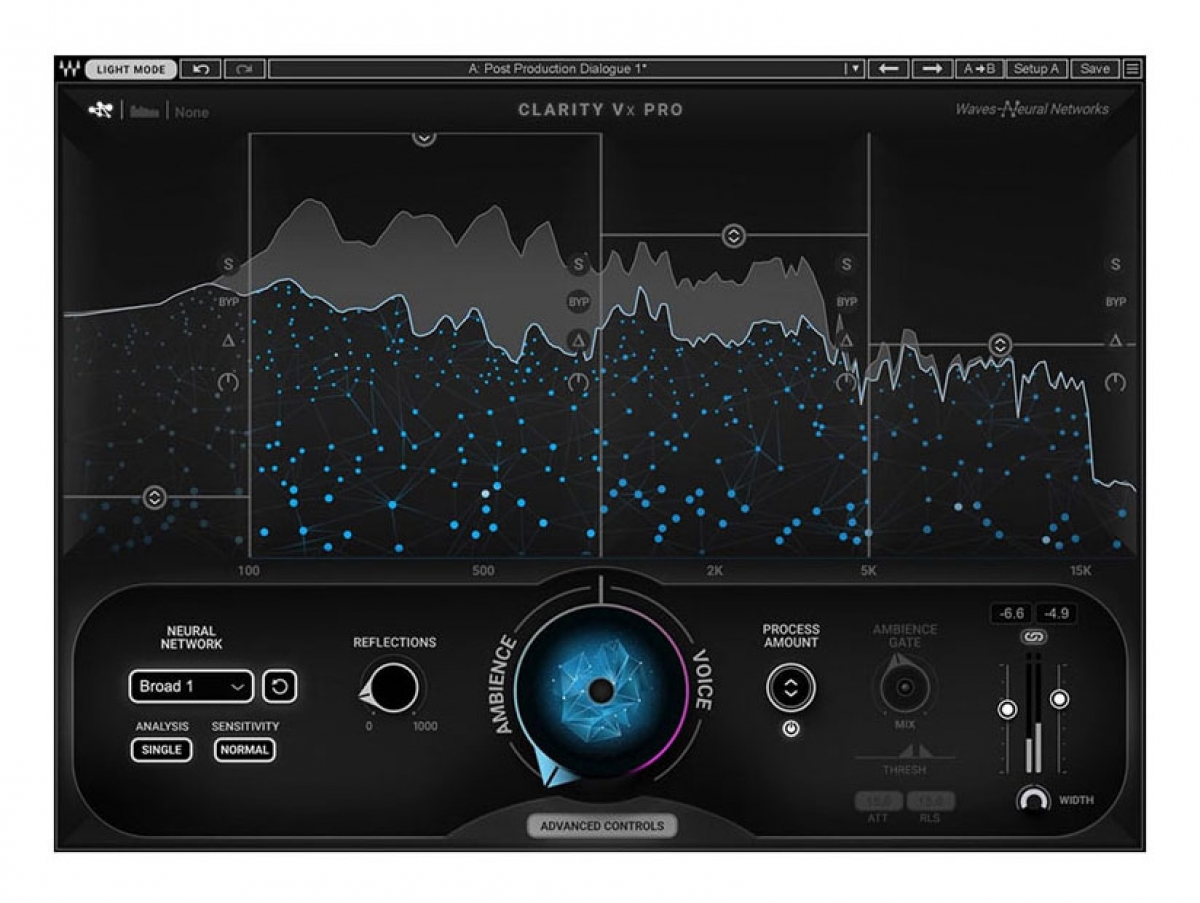
Task: Click the -6.6 output level value
Action: coord(1012,613)
